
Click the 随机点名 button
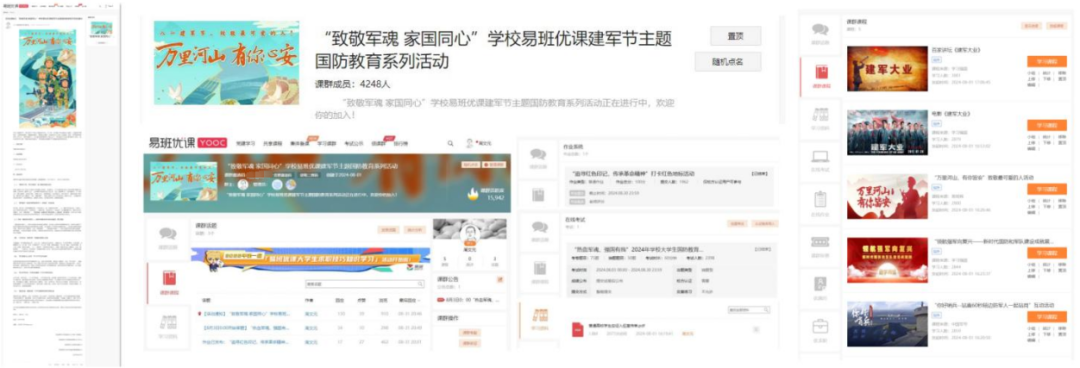pos(728,61)
